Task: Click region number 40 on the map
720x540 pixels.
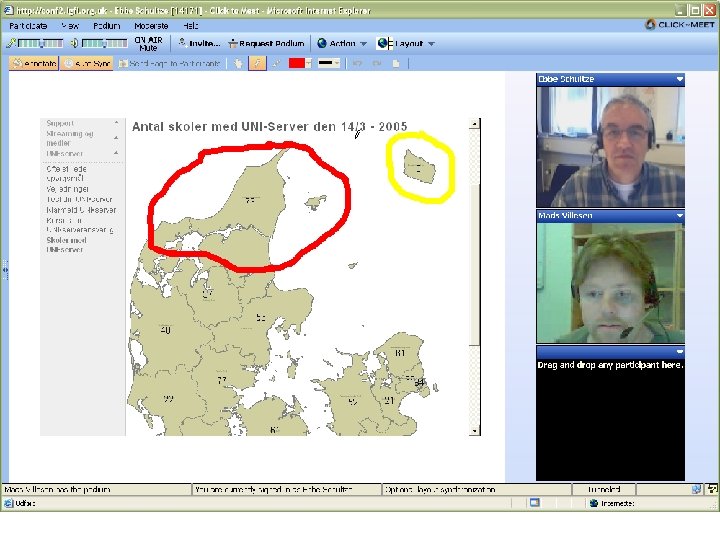Action: tap(166, 330)
